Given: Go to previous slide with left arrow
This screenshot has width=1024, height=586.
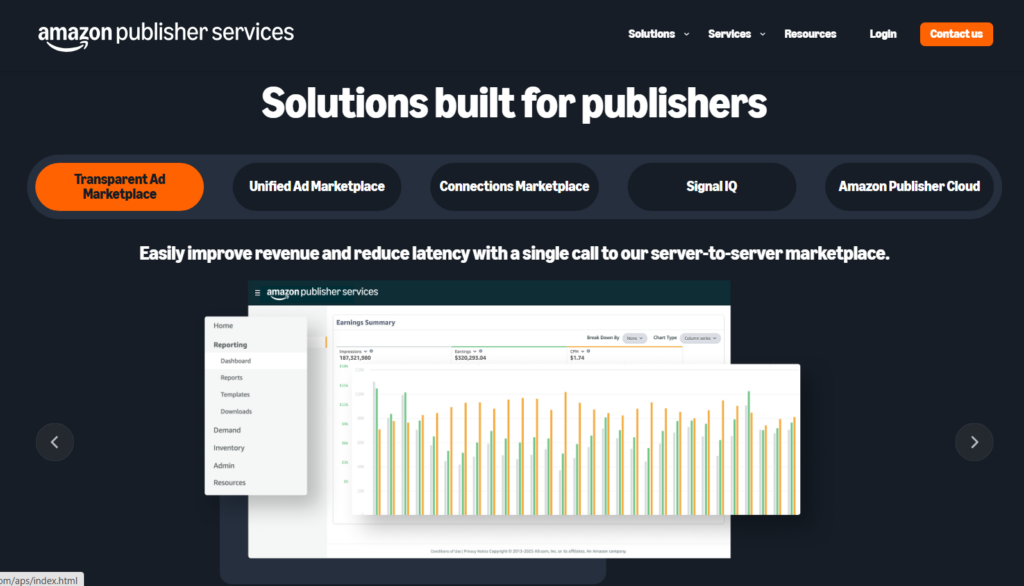Looking at the screenshot, I should pos(55,442).
